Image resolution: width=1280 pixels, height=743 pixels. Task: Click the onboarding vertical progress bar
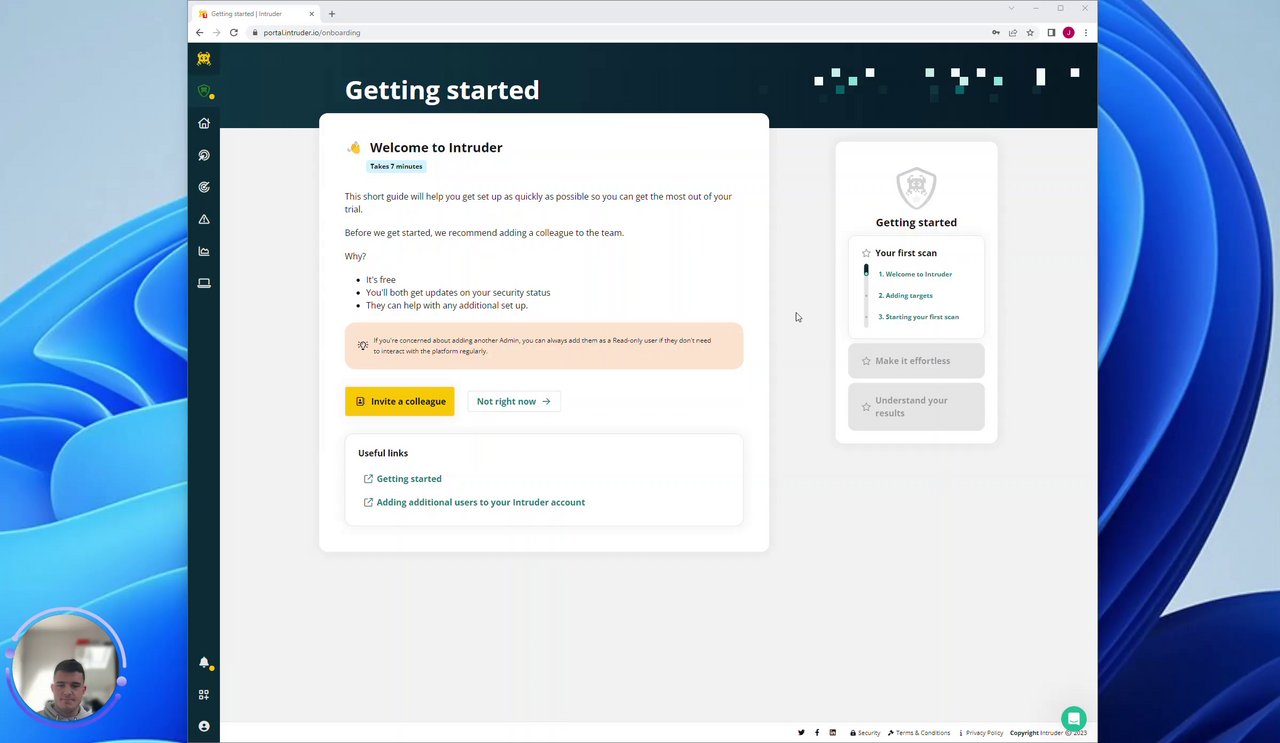(x=867, y=295)
